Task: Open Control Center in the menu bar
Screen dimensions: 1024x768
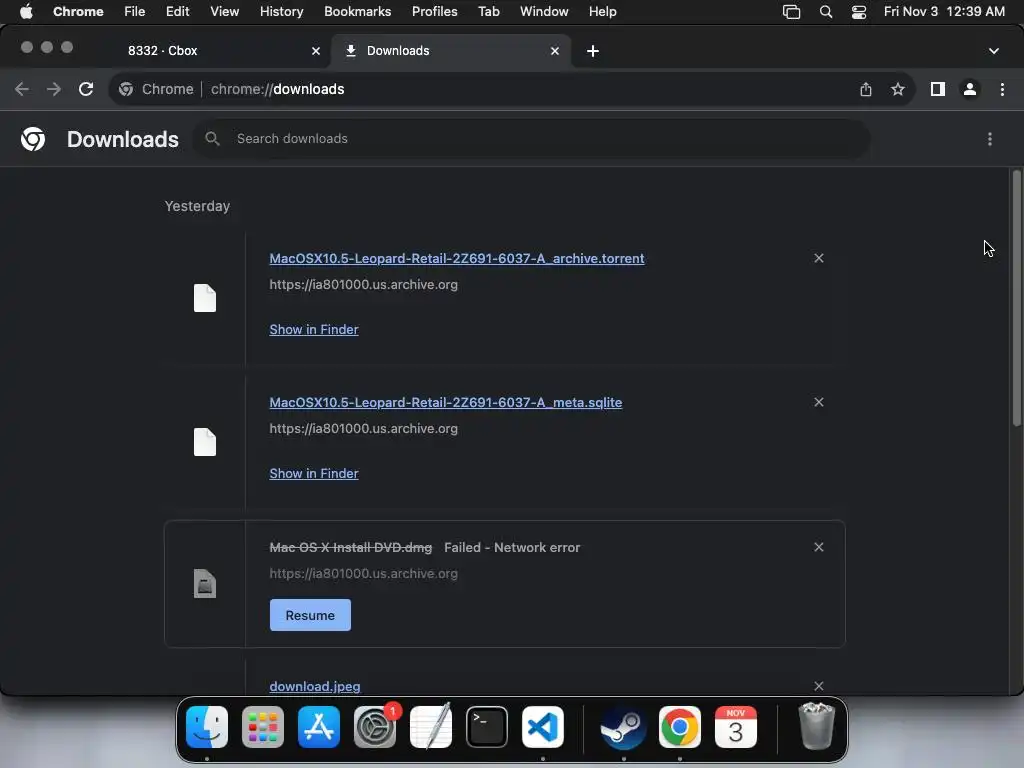Action: 859,12
